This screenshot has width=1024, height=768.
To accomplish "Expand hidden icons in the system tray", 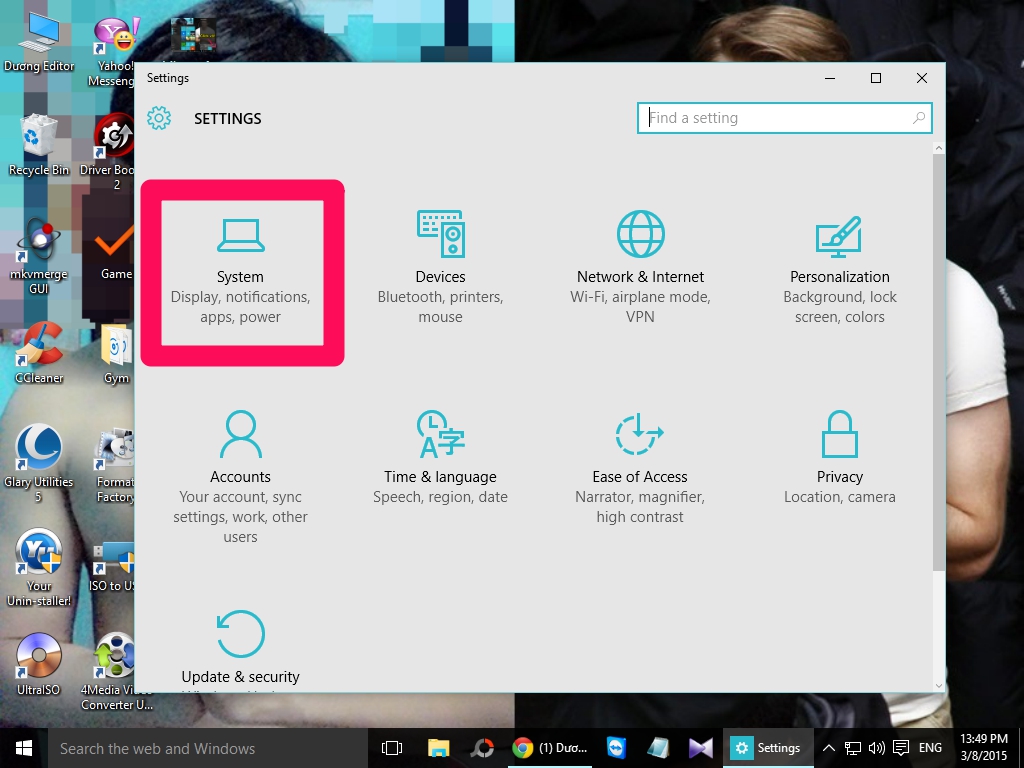I will [x=828, y=747].
